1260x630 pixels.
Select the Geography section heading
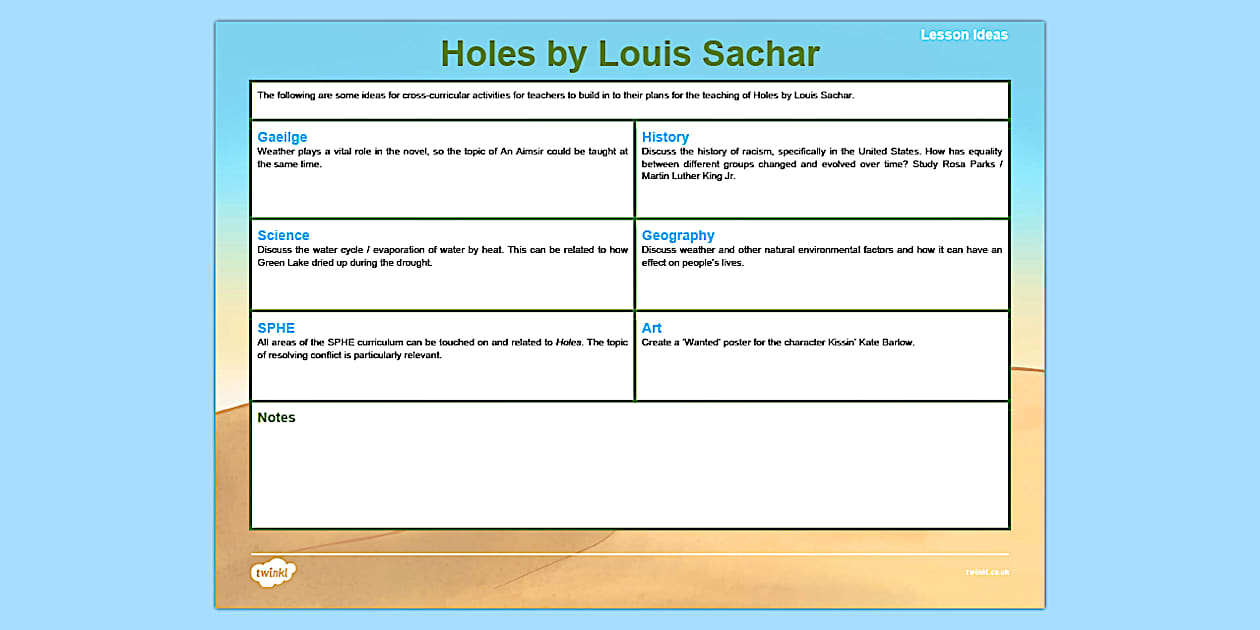tap(680, 235)
